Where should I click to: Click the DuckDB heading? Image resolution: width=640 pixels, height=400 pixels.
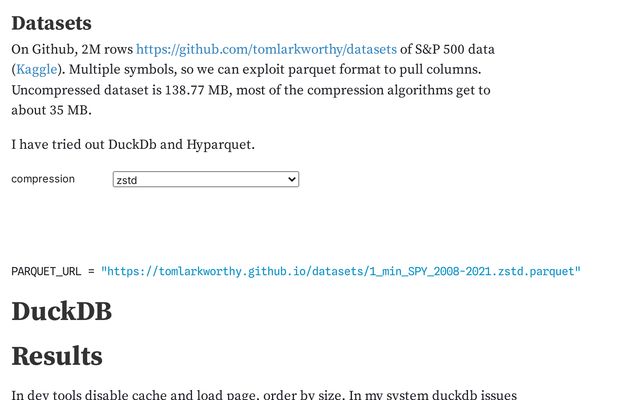pyautogui.click(x=62, y=311)
